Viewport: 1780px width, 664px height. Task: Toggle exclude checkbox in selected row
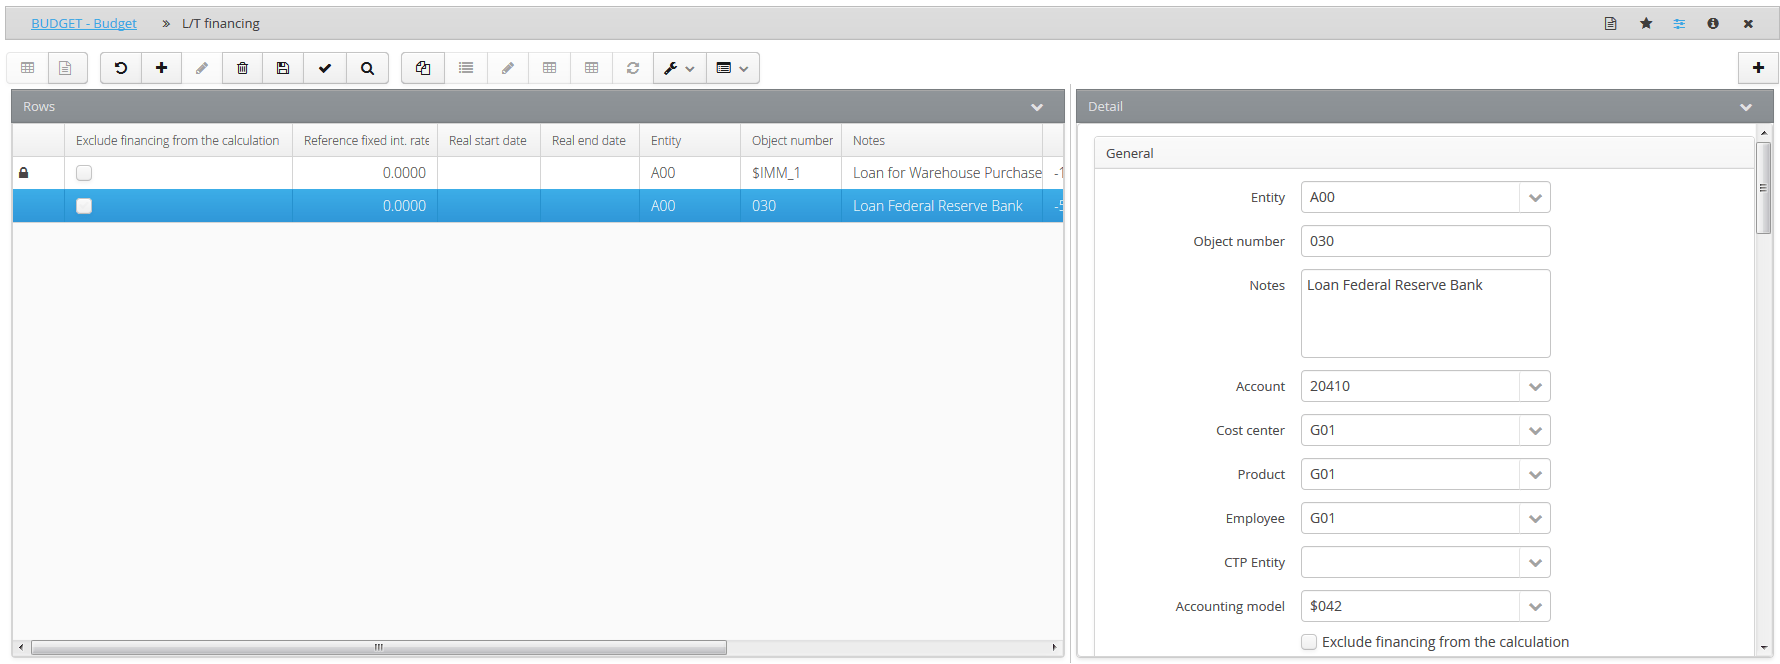point(84,206)
